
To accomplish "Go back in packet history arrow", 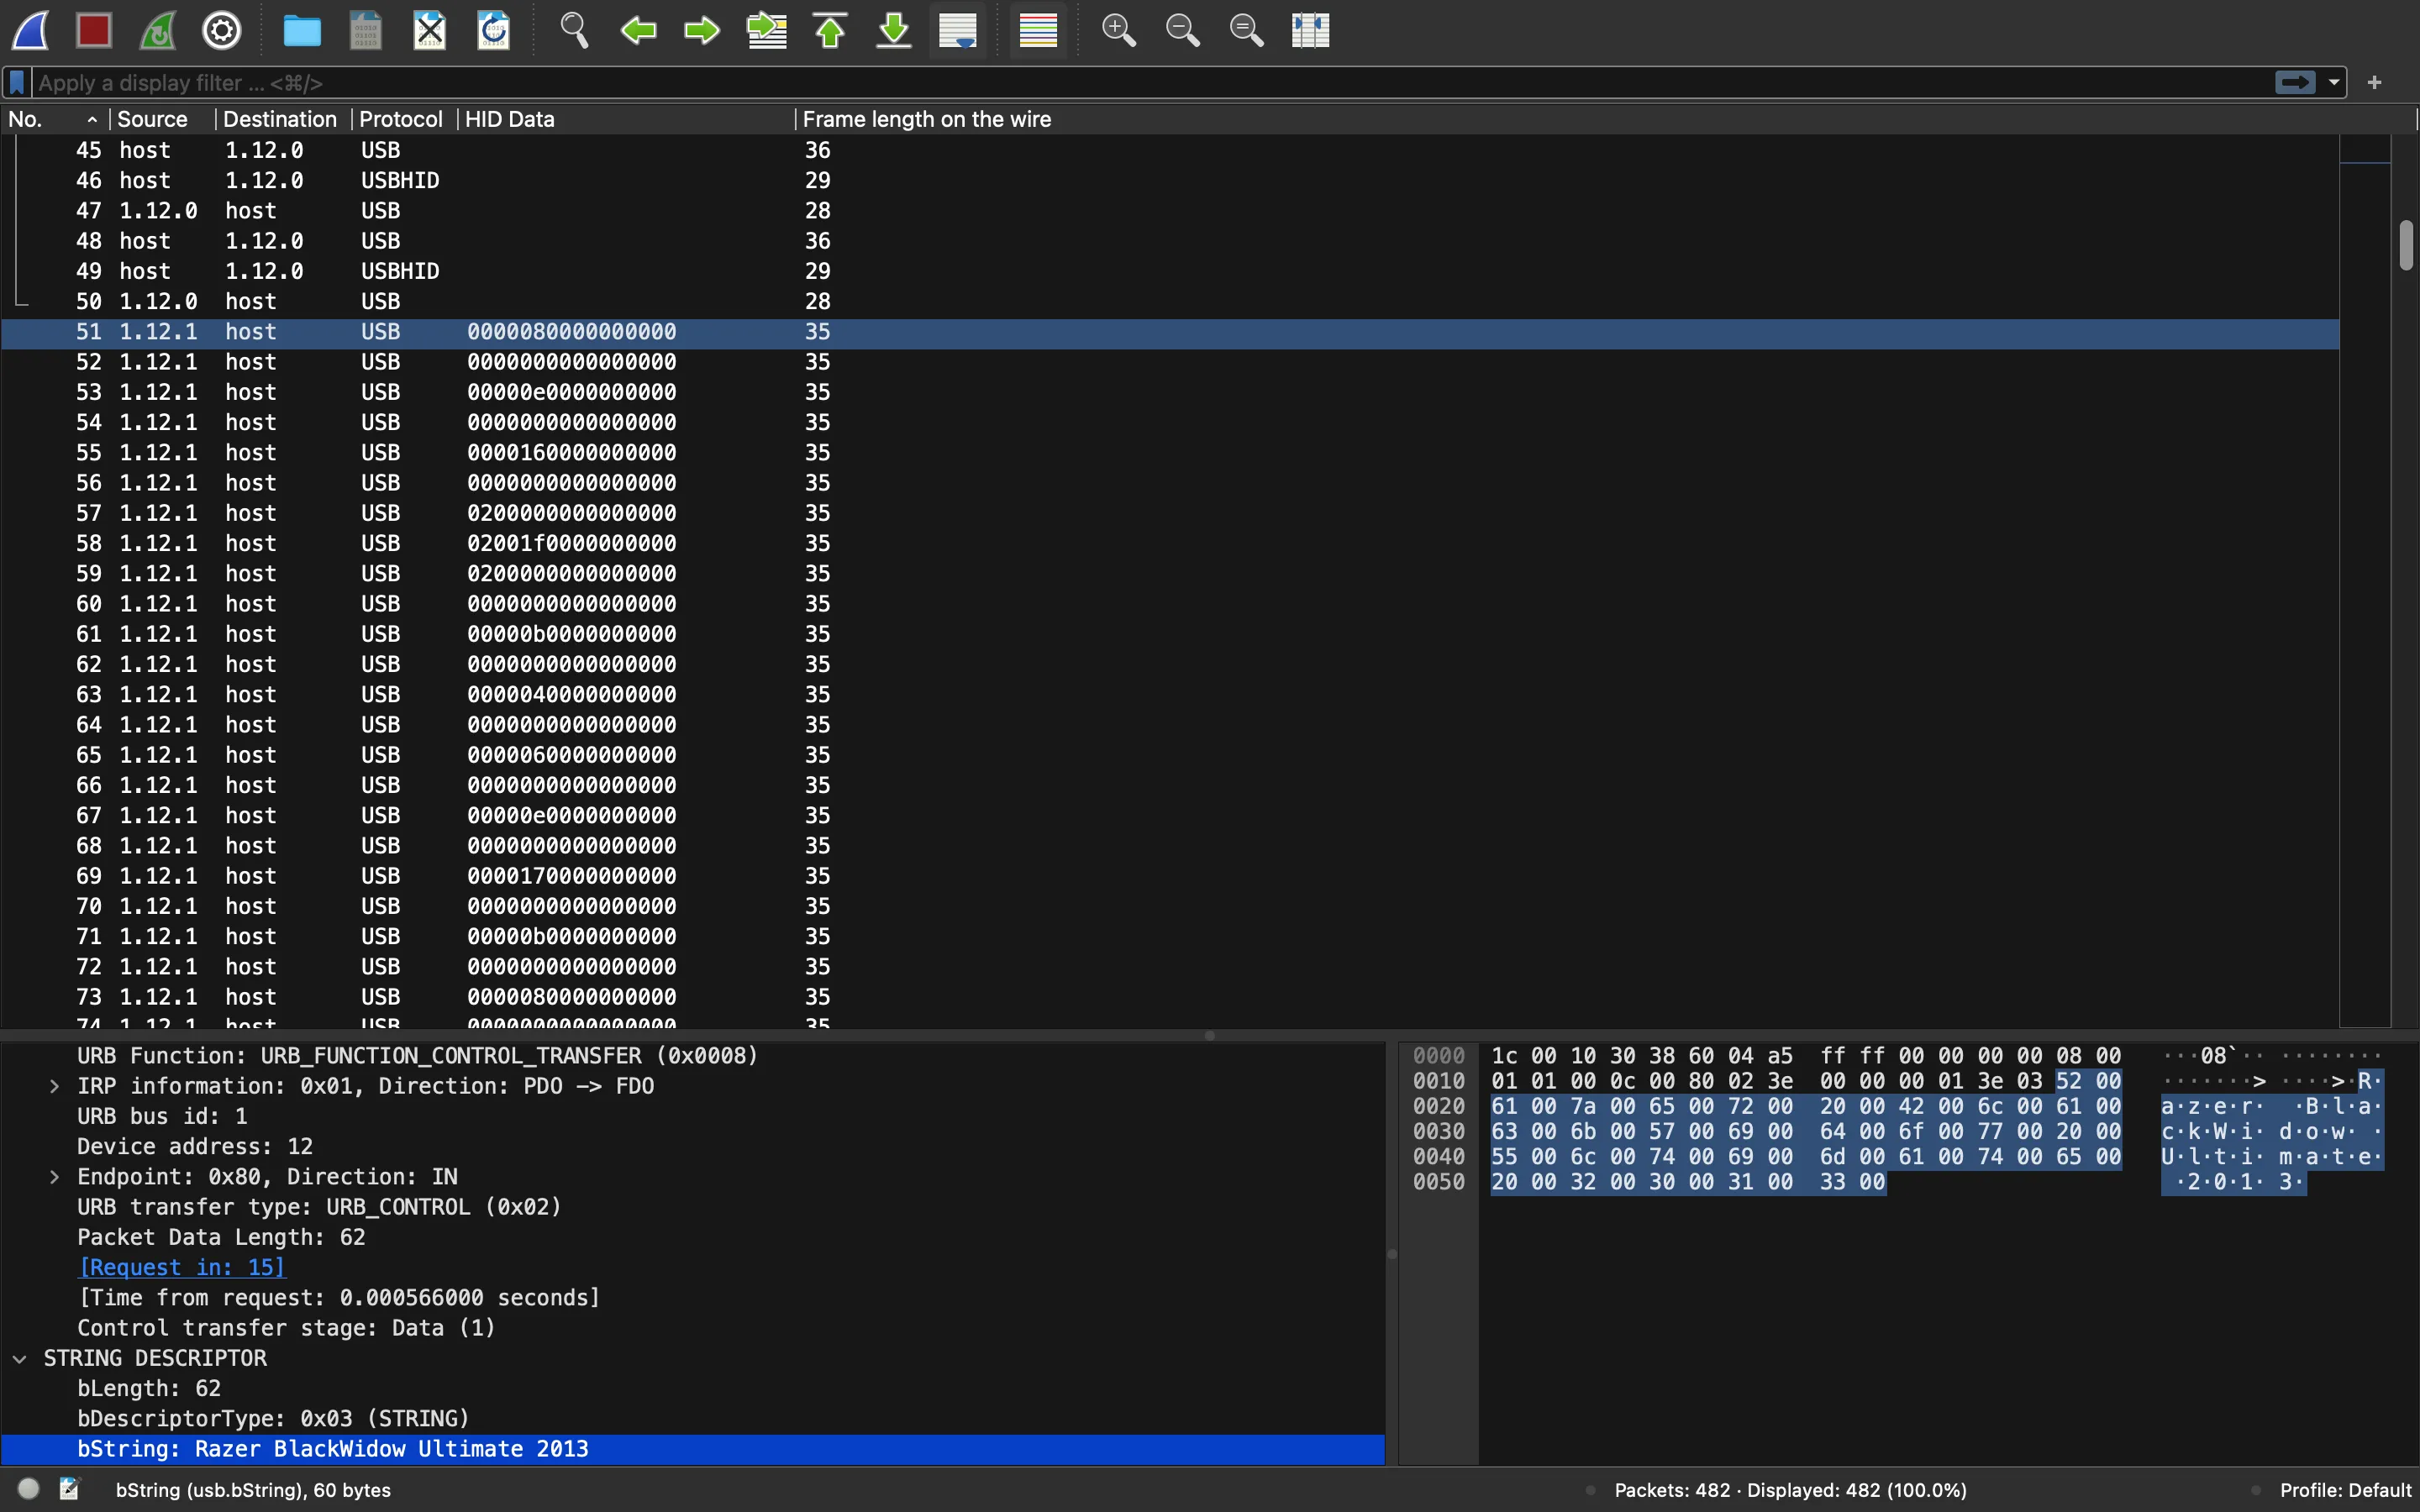I will (638, 30).
